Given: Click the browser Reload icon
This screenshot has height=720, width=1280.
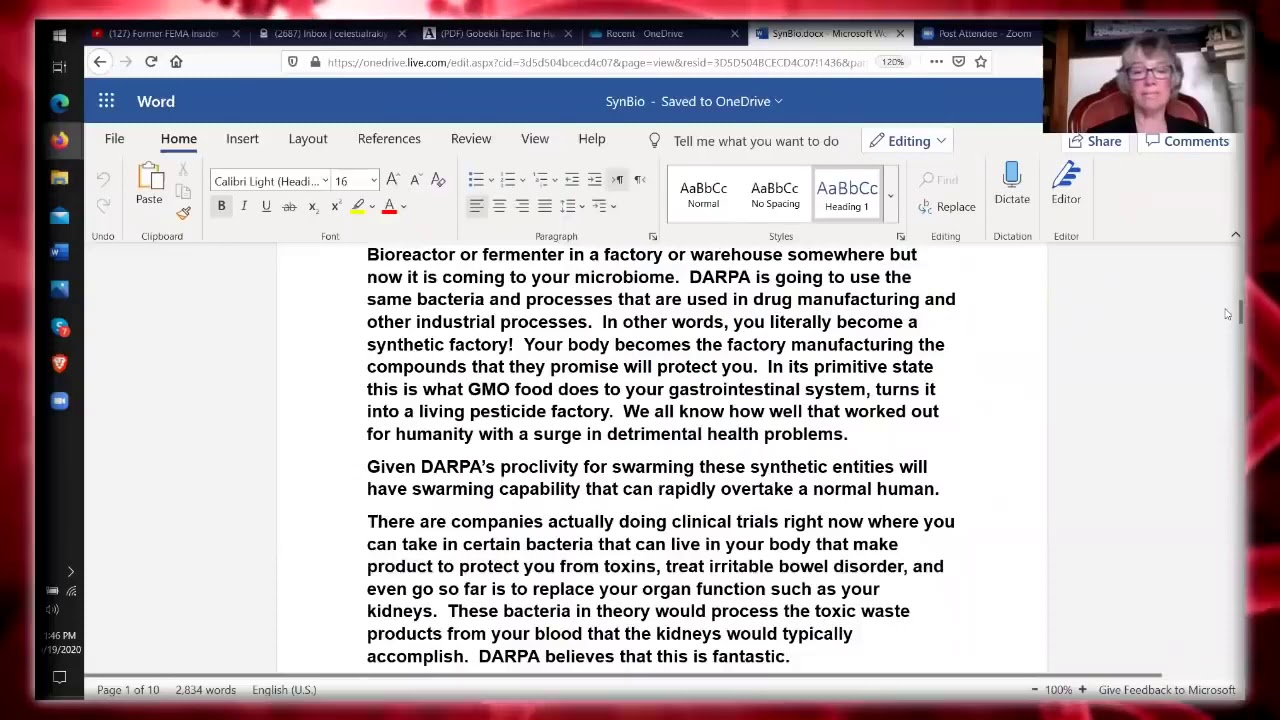Looking at the screenshot, I should point(151,62).
